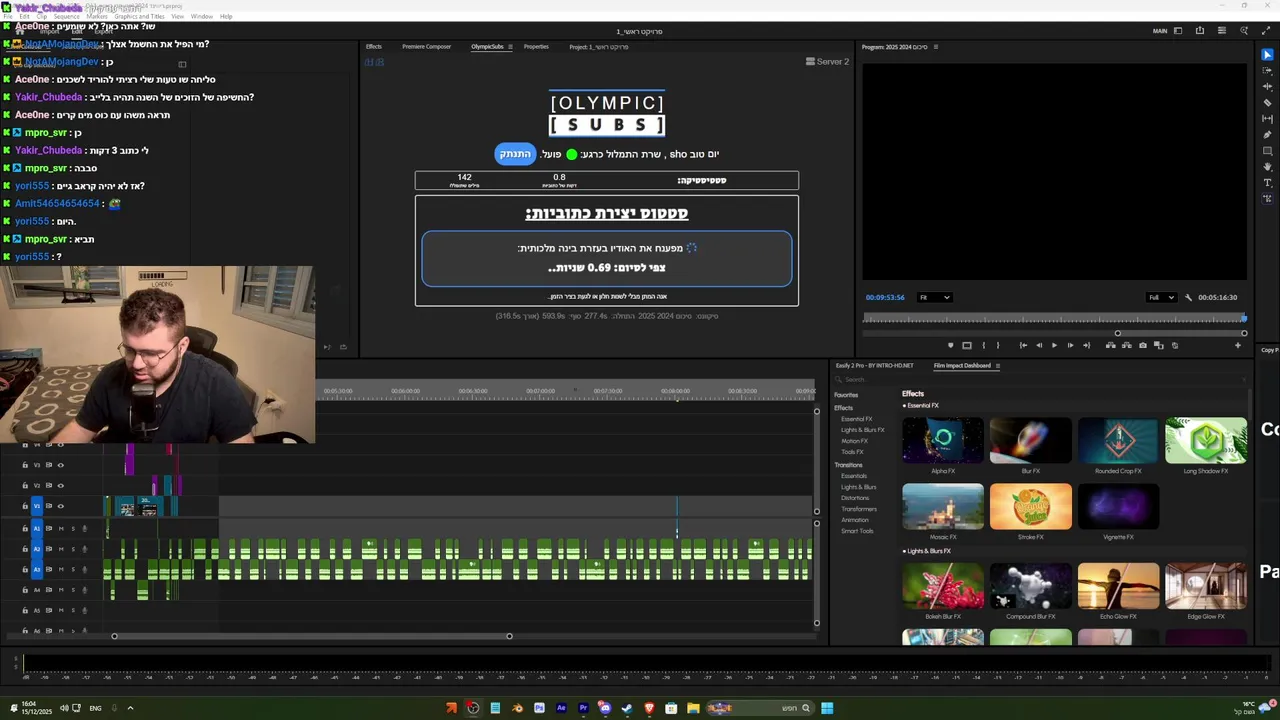The image size is (1280, 720).
Task: Toggle V2 track visibility eye
Action: pyautogui.click(x=60, y=485)
